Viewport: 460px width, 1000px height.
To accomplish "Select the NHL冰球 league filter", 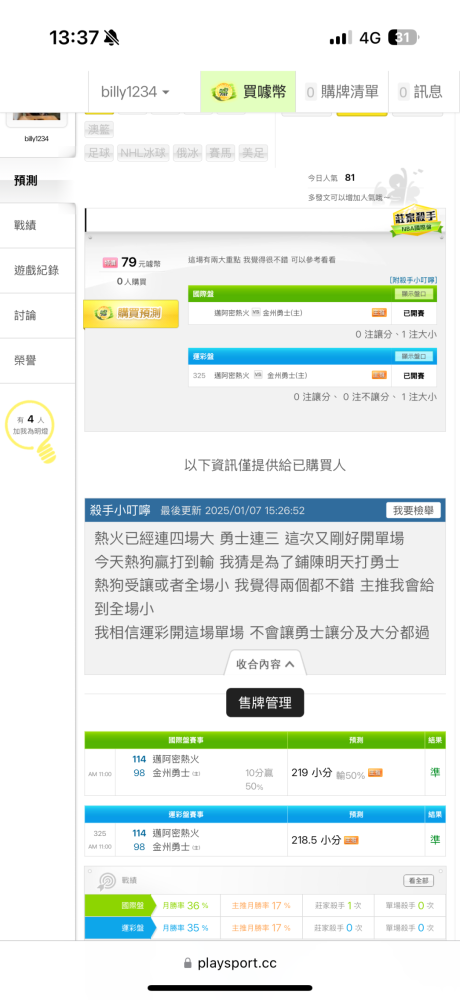I will coord(143,153).
